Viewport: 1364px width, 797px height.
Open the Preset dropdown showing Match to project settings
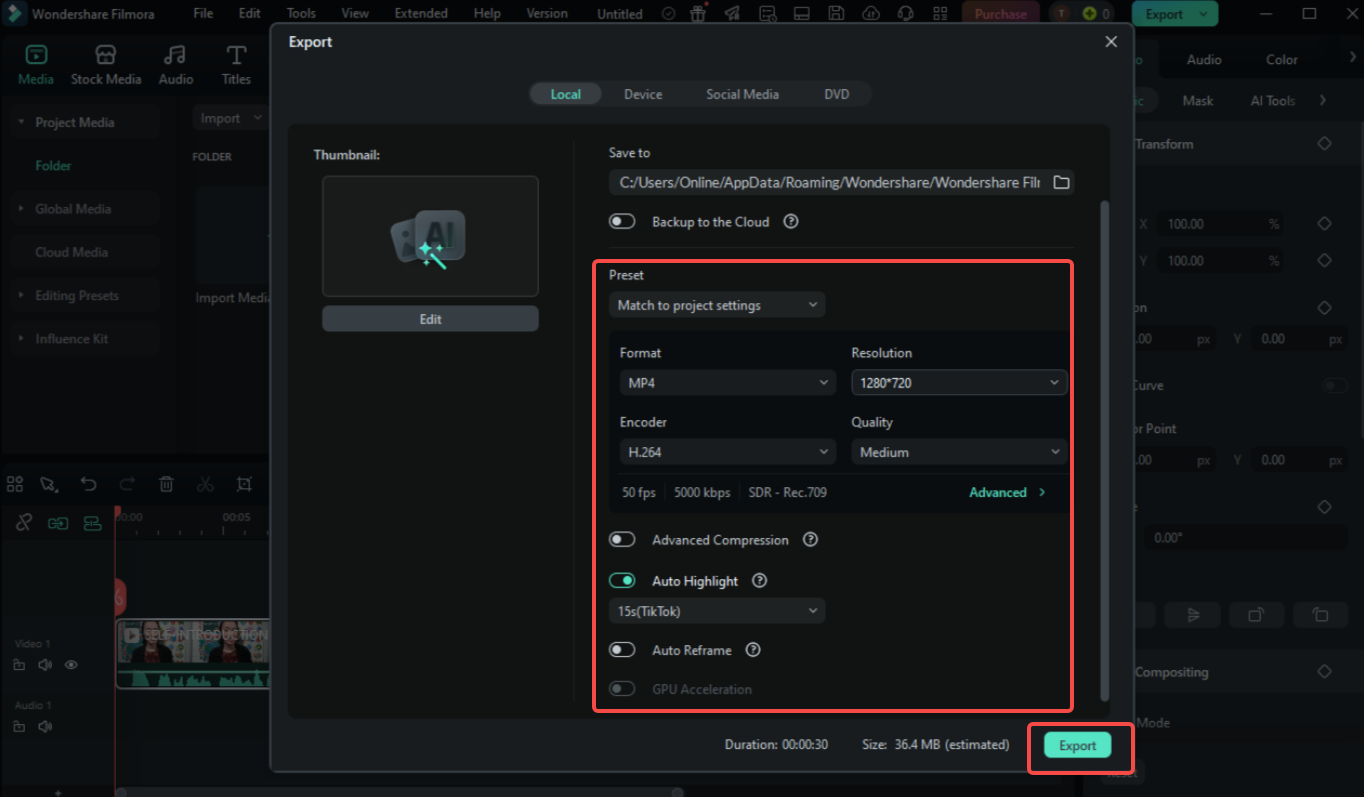tap(716, 304)
